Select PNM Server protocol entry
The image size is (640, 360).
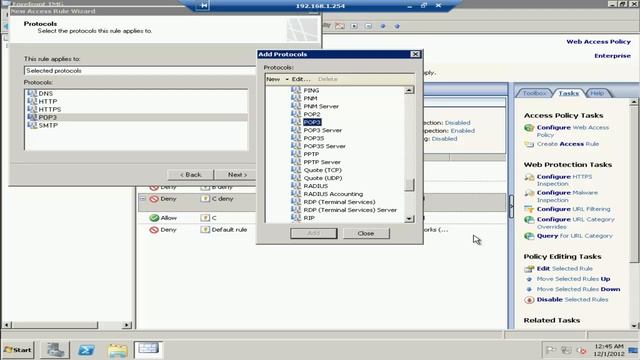point(321,106)
